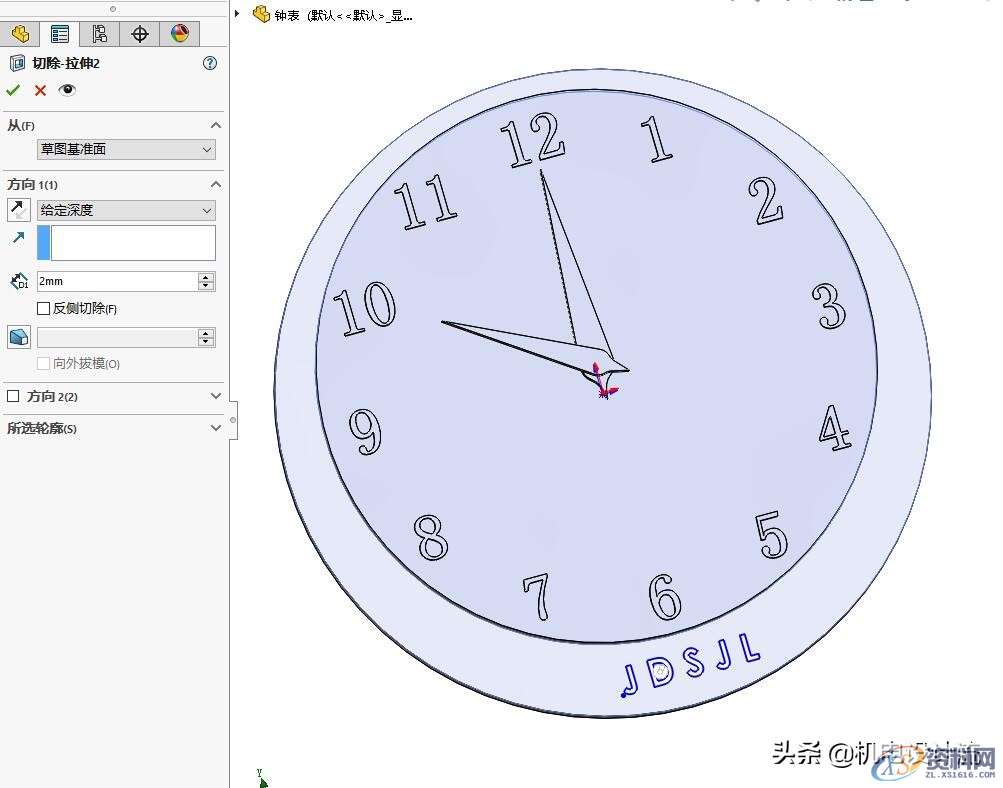Expand the 所选轮廓 section
Image resolution: width=1003 pixels, height=788 pixels.
(215, 428)
